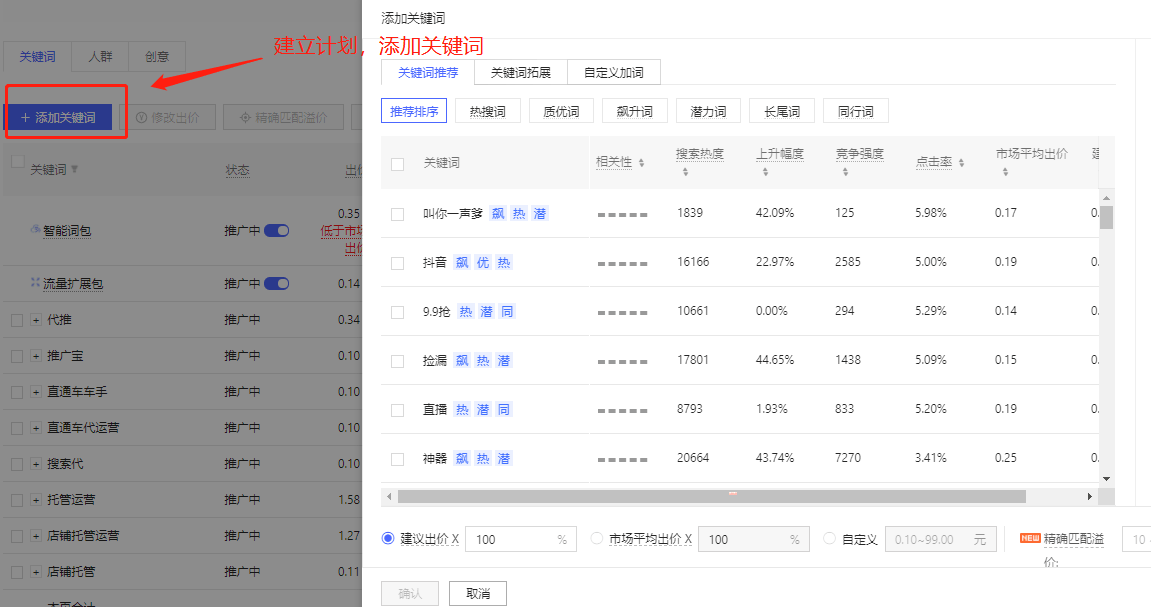Open the 关键词 column filter dropdown
1151x607 pixels.
(x=74, y=170)
